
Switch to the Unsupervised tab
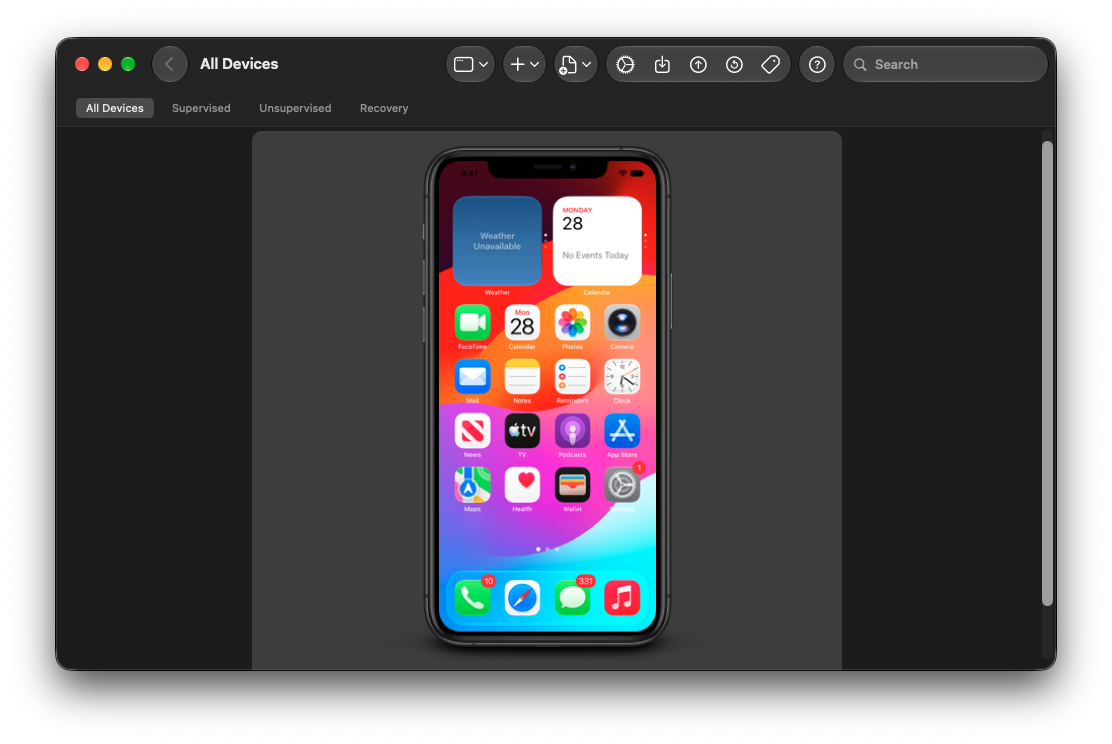point(295,108)
